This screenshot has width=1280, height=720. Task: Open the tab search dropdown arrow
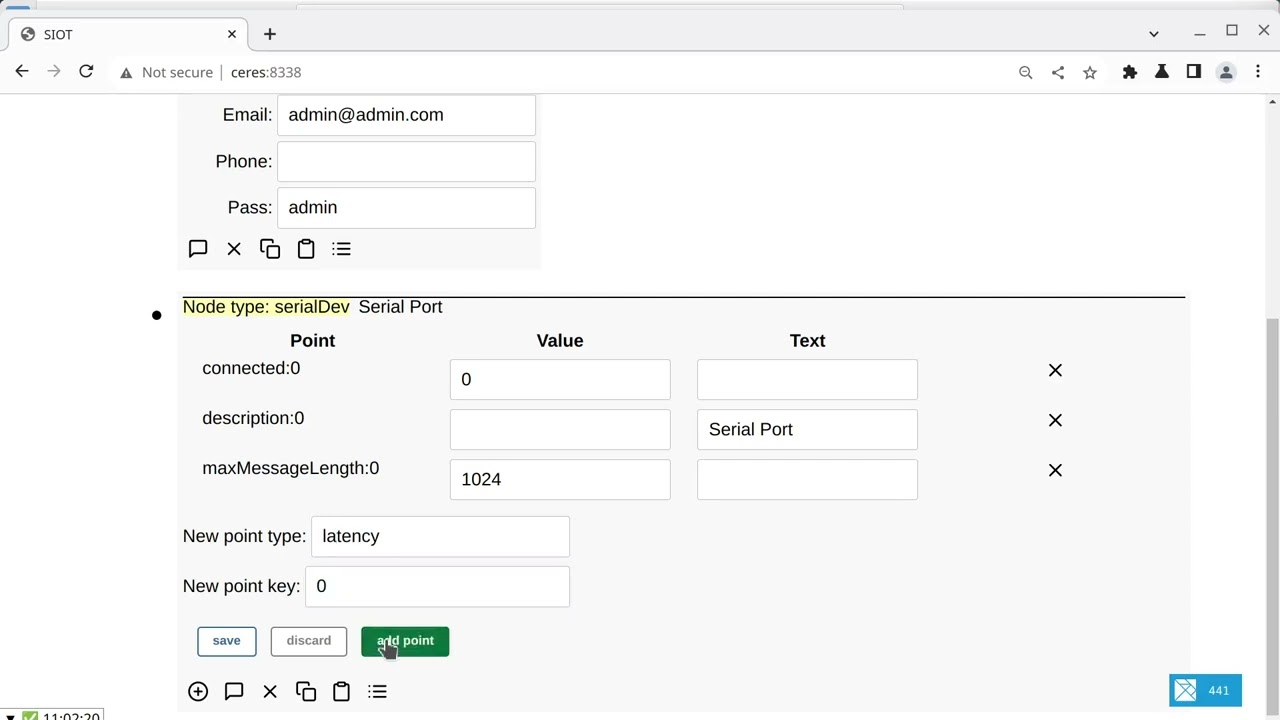pos(1154,34)
